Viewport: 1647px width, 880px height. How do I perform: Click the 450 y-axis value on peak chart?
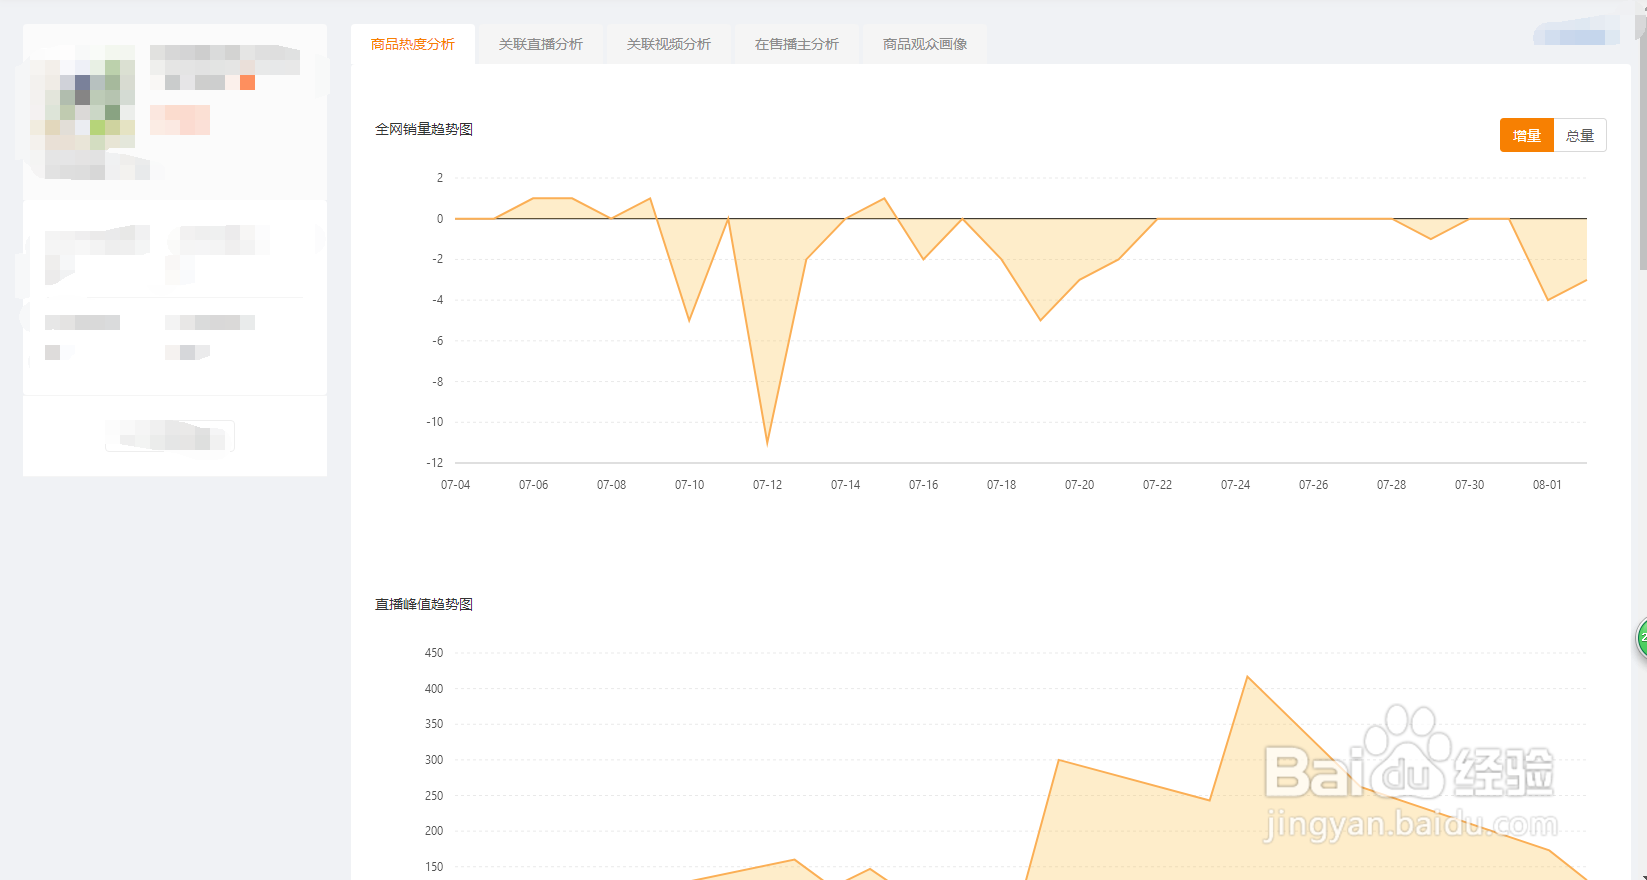point(434,653)
